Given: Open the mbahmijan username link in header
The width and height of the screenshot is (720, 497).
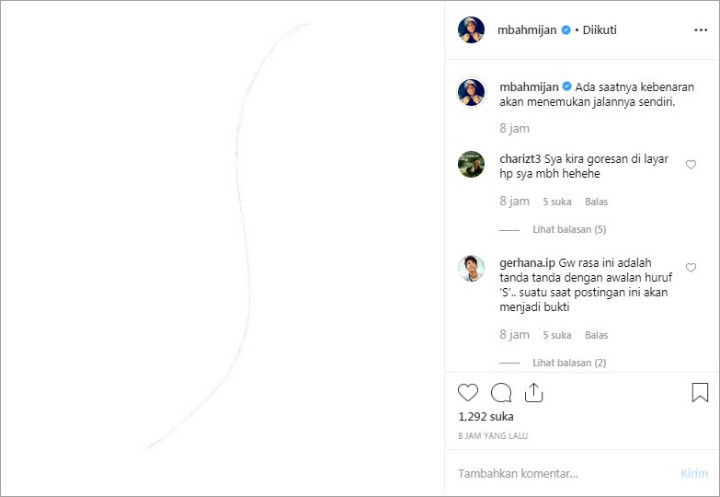Looking at the screenshot, I should click(x=527, y=30).
